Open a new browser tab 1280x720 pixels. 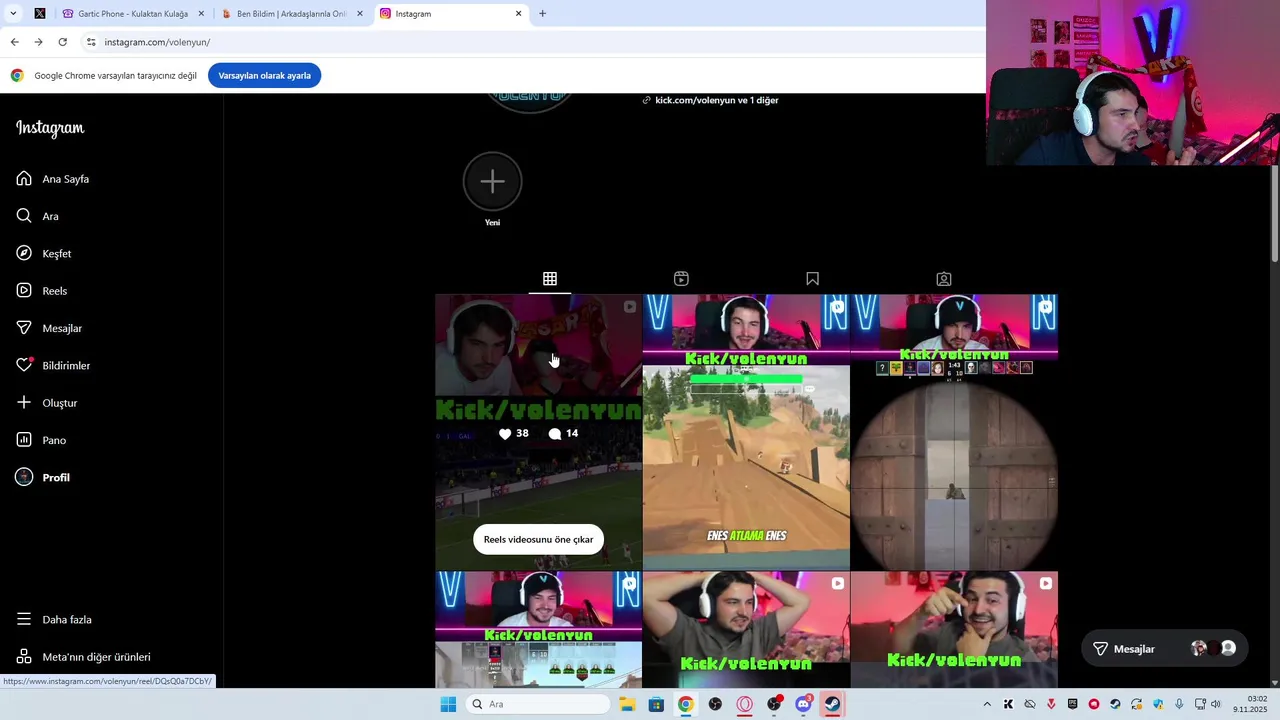pos(542,14)
